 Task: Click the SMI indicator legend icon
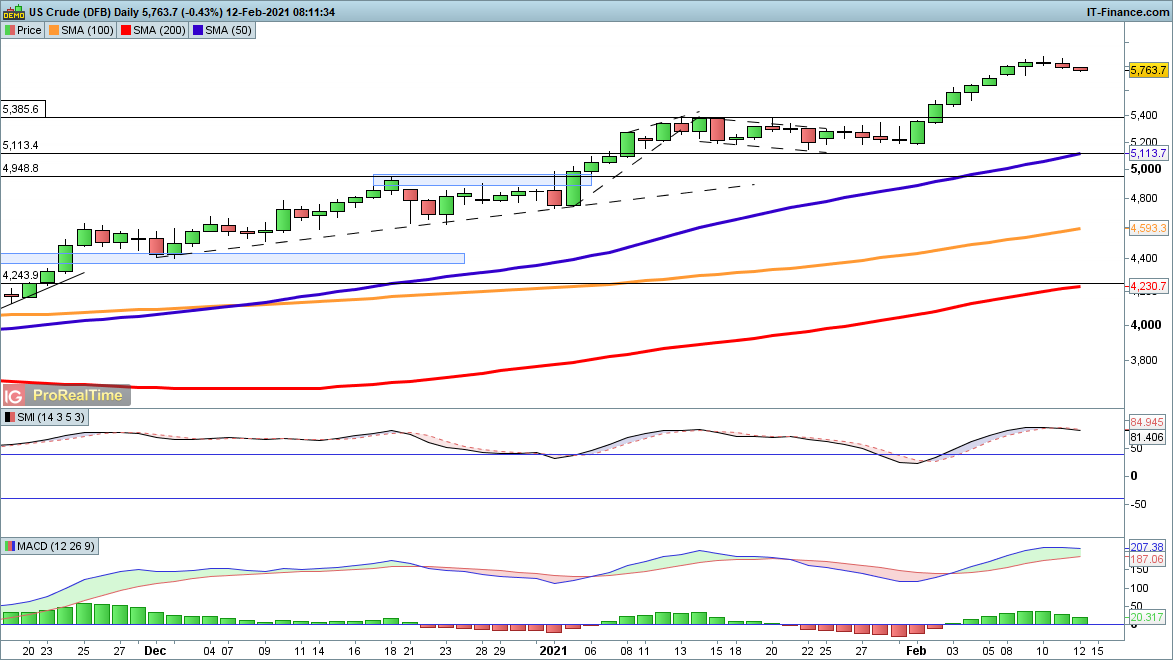click(10, 417)
